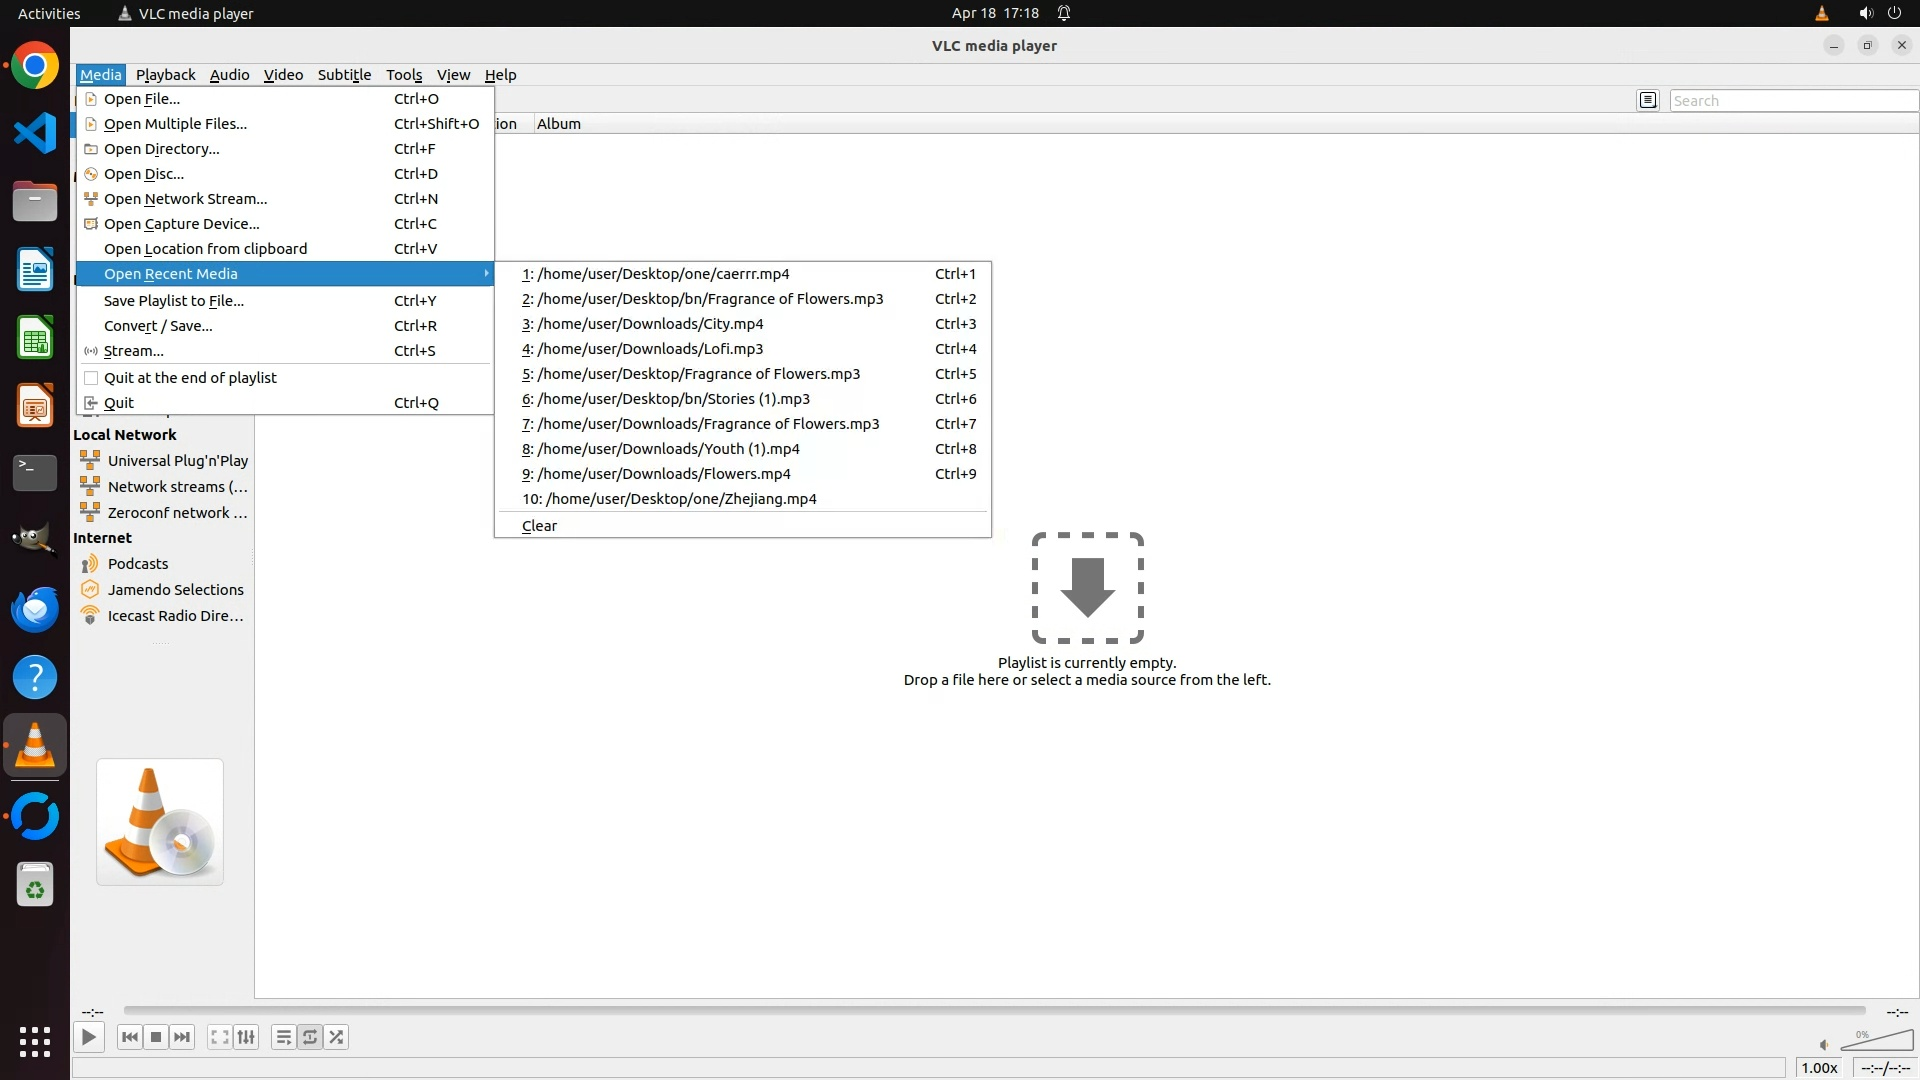Image resolution: width=1920 pixels, height=1080 pixels.
Task: Open extended settings equalizer icon
Action: [246, 1037]
